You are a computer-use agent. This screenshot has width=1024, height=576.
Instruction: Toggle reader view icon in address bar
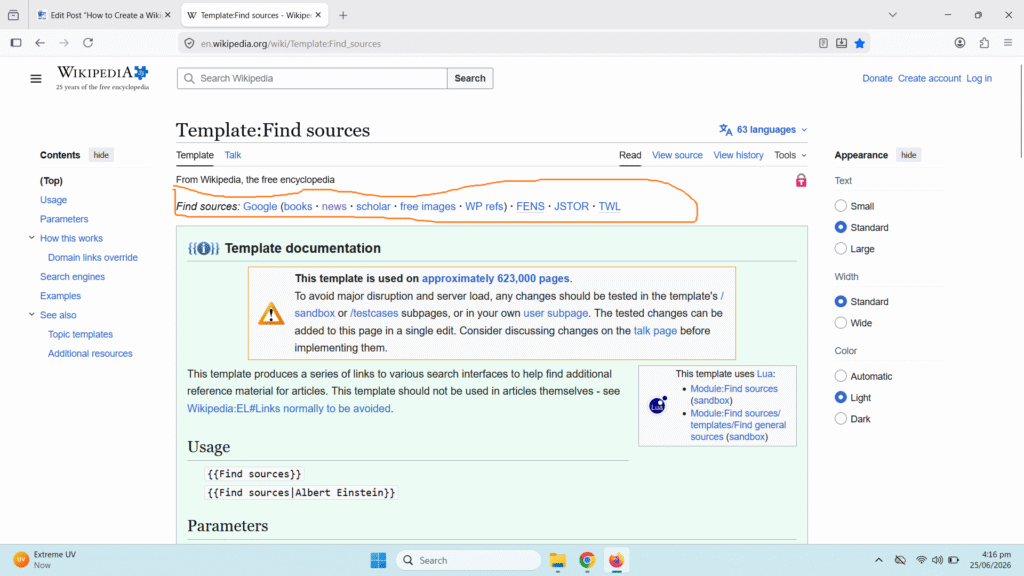point(823,43)
